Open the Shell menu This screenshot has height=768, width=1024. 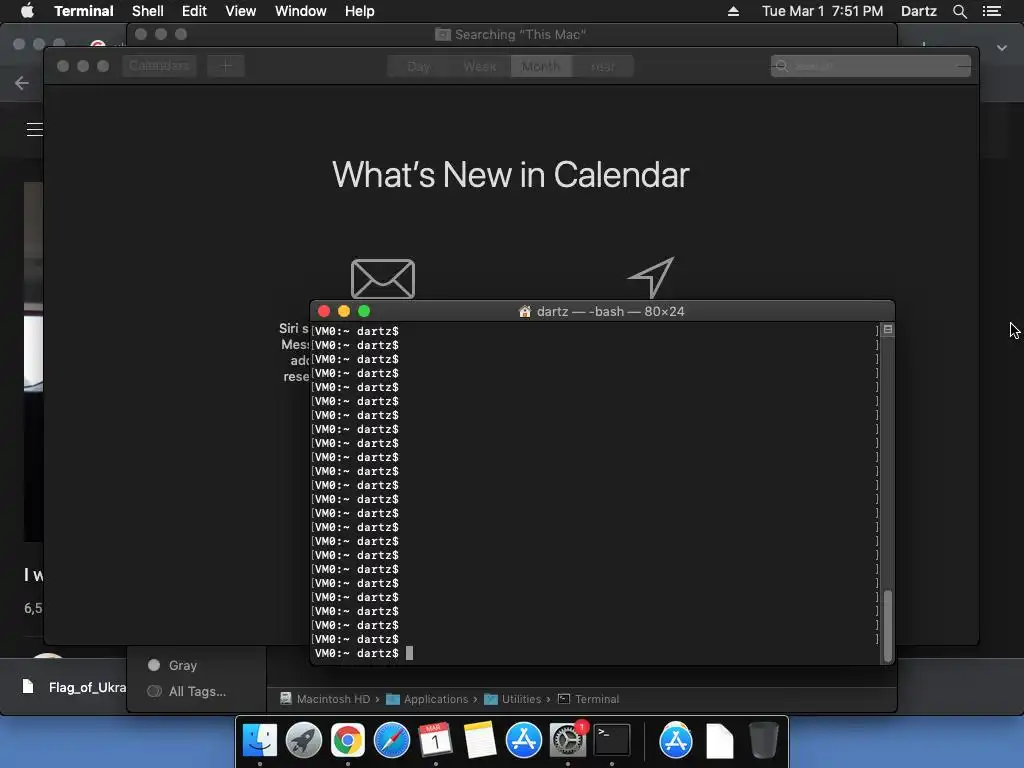pos(148,11)
